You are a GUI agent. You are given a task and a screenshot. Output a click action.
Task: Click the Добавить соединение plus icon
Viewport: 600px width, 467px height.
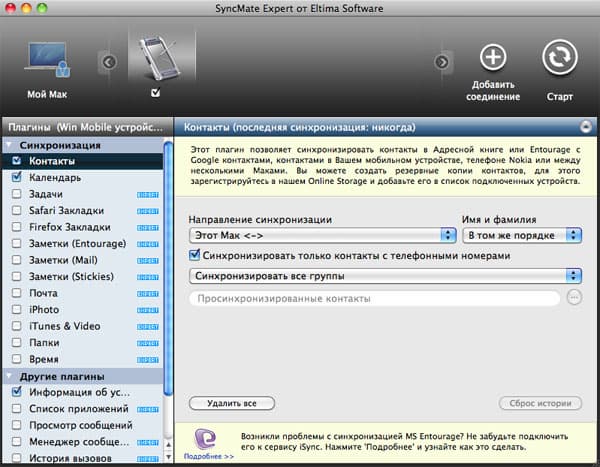(493, 57)
